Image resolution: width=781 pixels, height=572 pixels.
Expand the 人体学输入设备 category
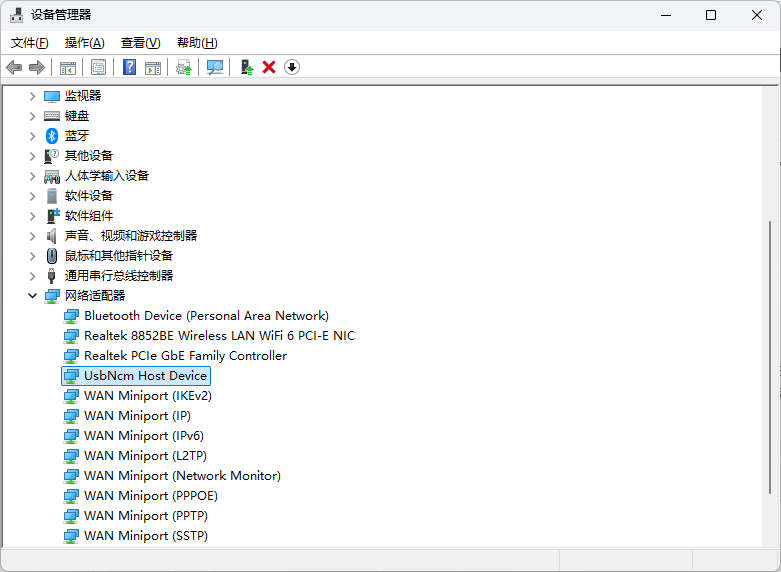[x=32, y=176]
